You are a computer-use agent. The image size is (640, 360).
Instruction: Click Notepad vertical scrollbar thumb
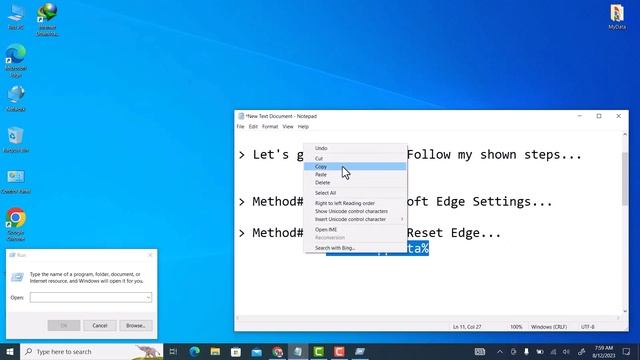624,179
